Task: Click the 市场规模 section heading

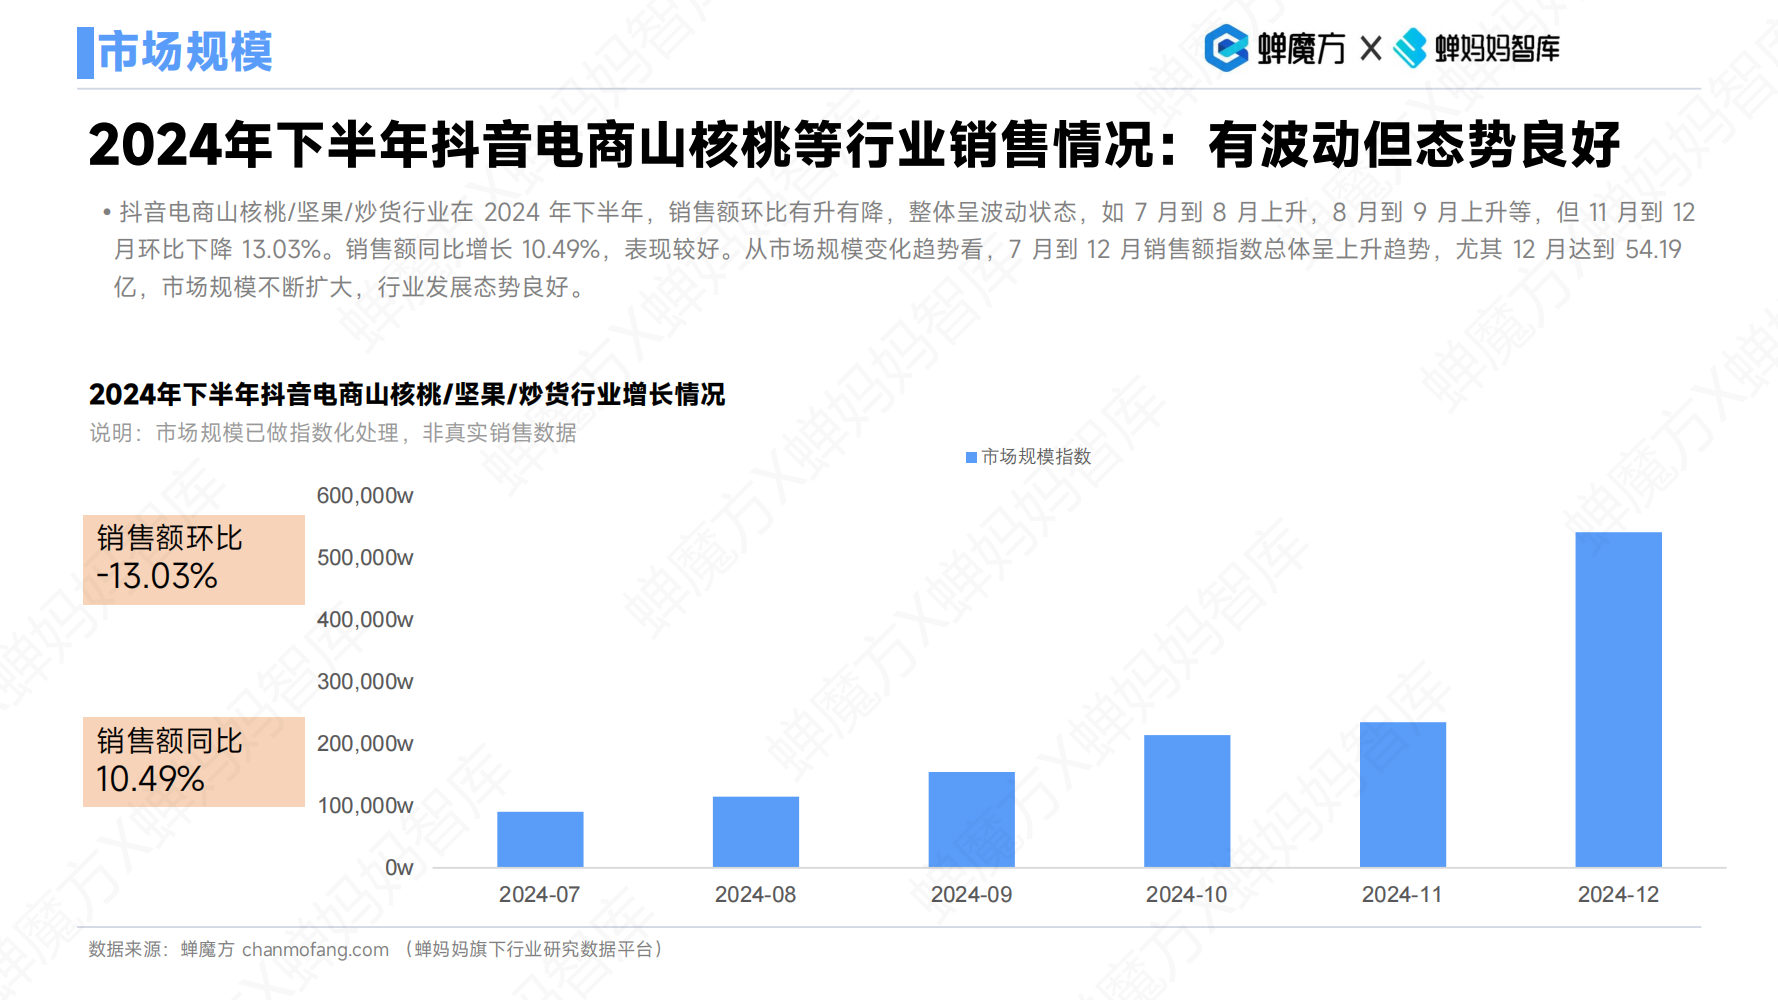Action: point(185,52)
